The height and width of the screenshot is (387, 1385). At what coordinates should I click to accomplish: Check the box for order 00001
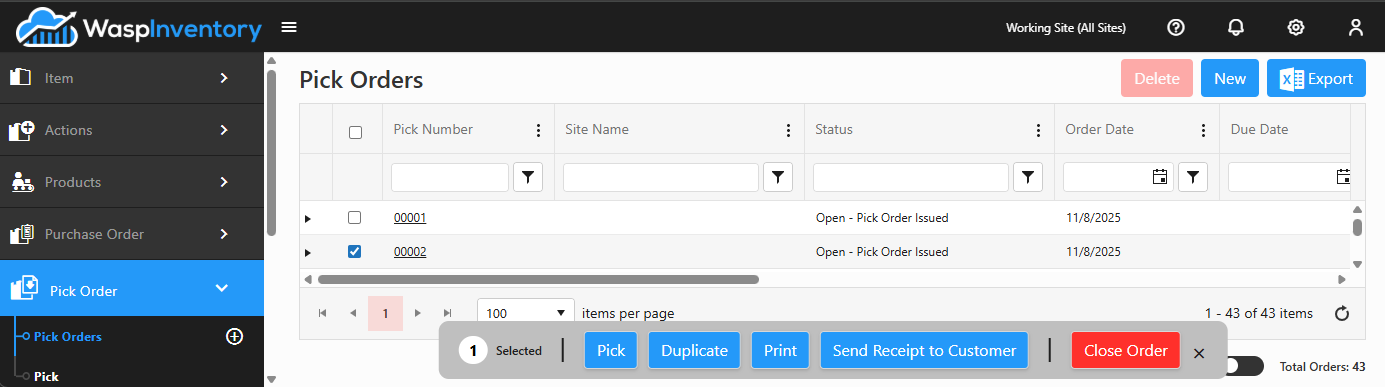[354, 217]
